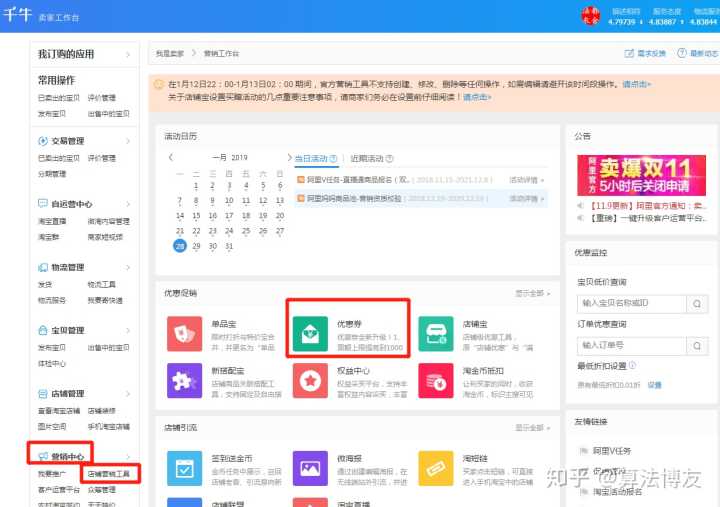Viewport: 720px width, 507px height.
Task: Go to previous month in activity calendar
Action: [x=171, y=158]
